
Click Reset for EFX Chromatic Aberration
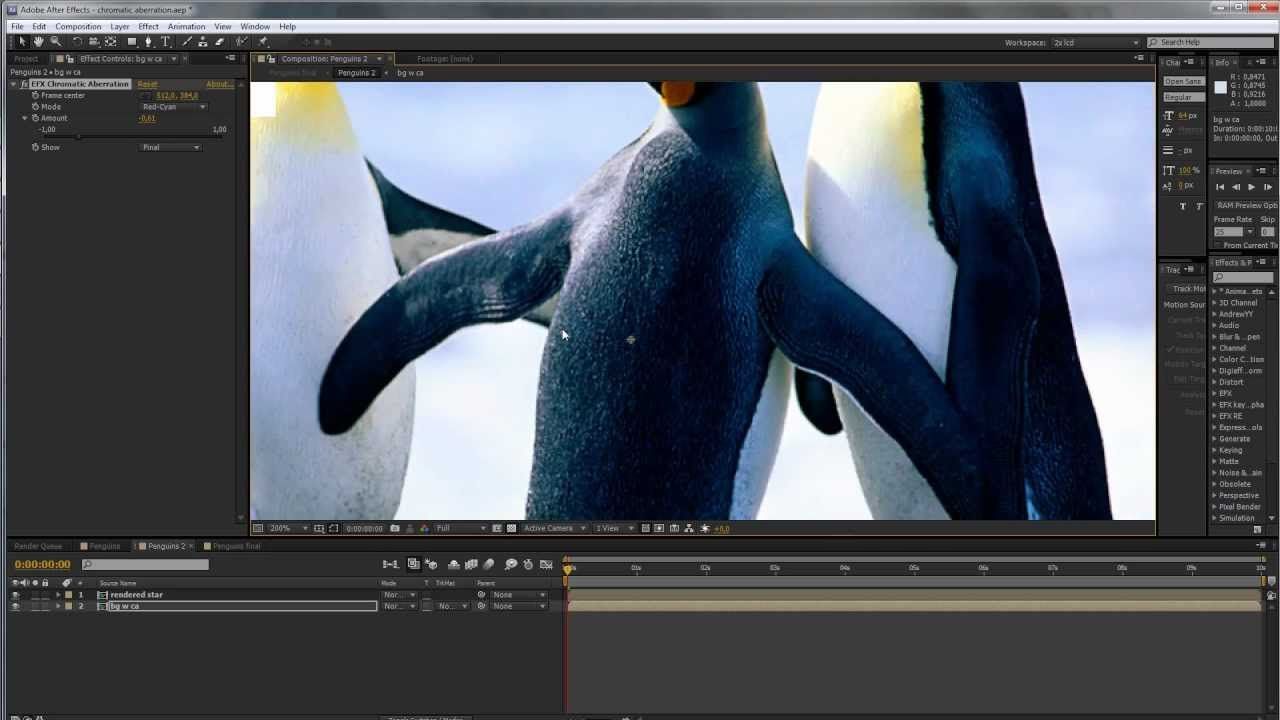147,84
